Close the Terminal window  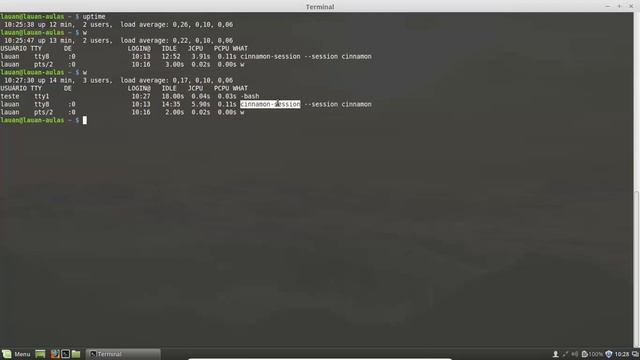click(x=631, y=6)
